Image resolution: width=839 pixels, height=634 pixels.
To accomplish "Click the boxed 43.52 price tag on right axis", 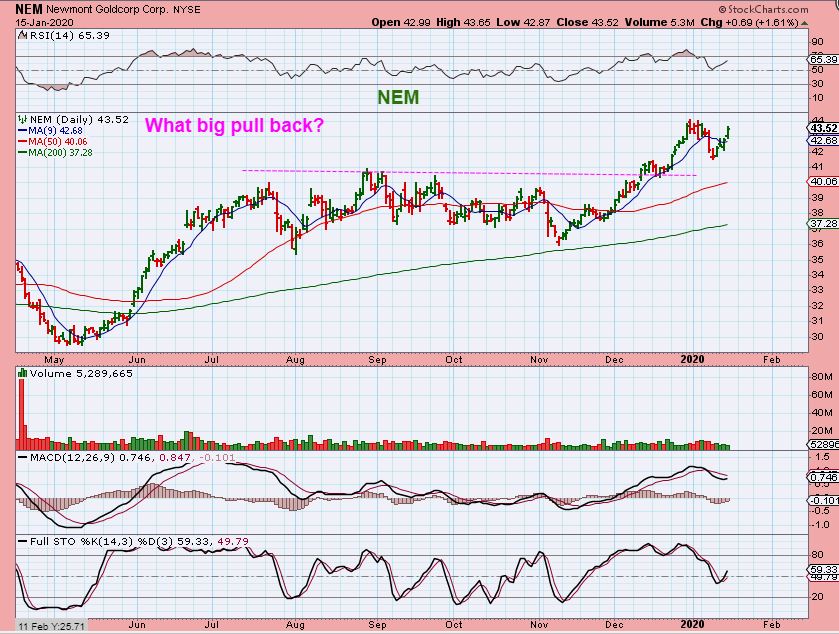I will coord(822,128).
